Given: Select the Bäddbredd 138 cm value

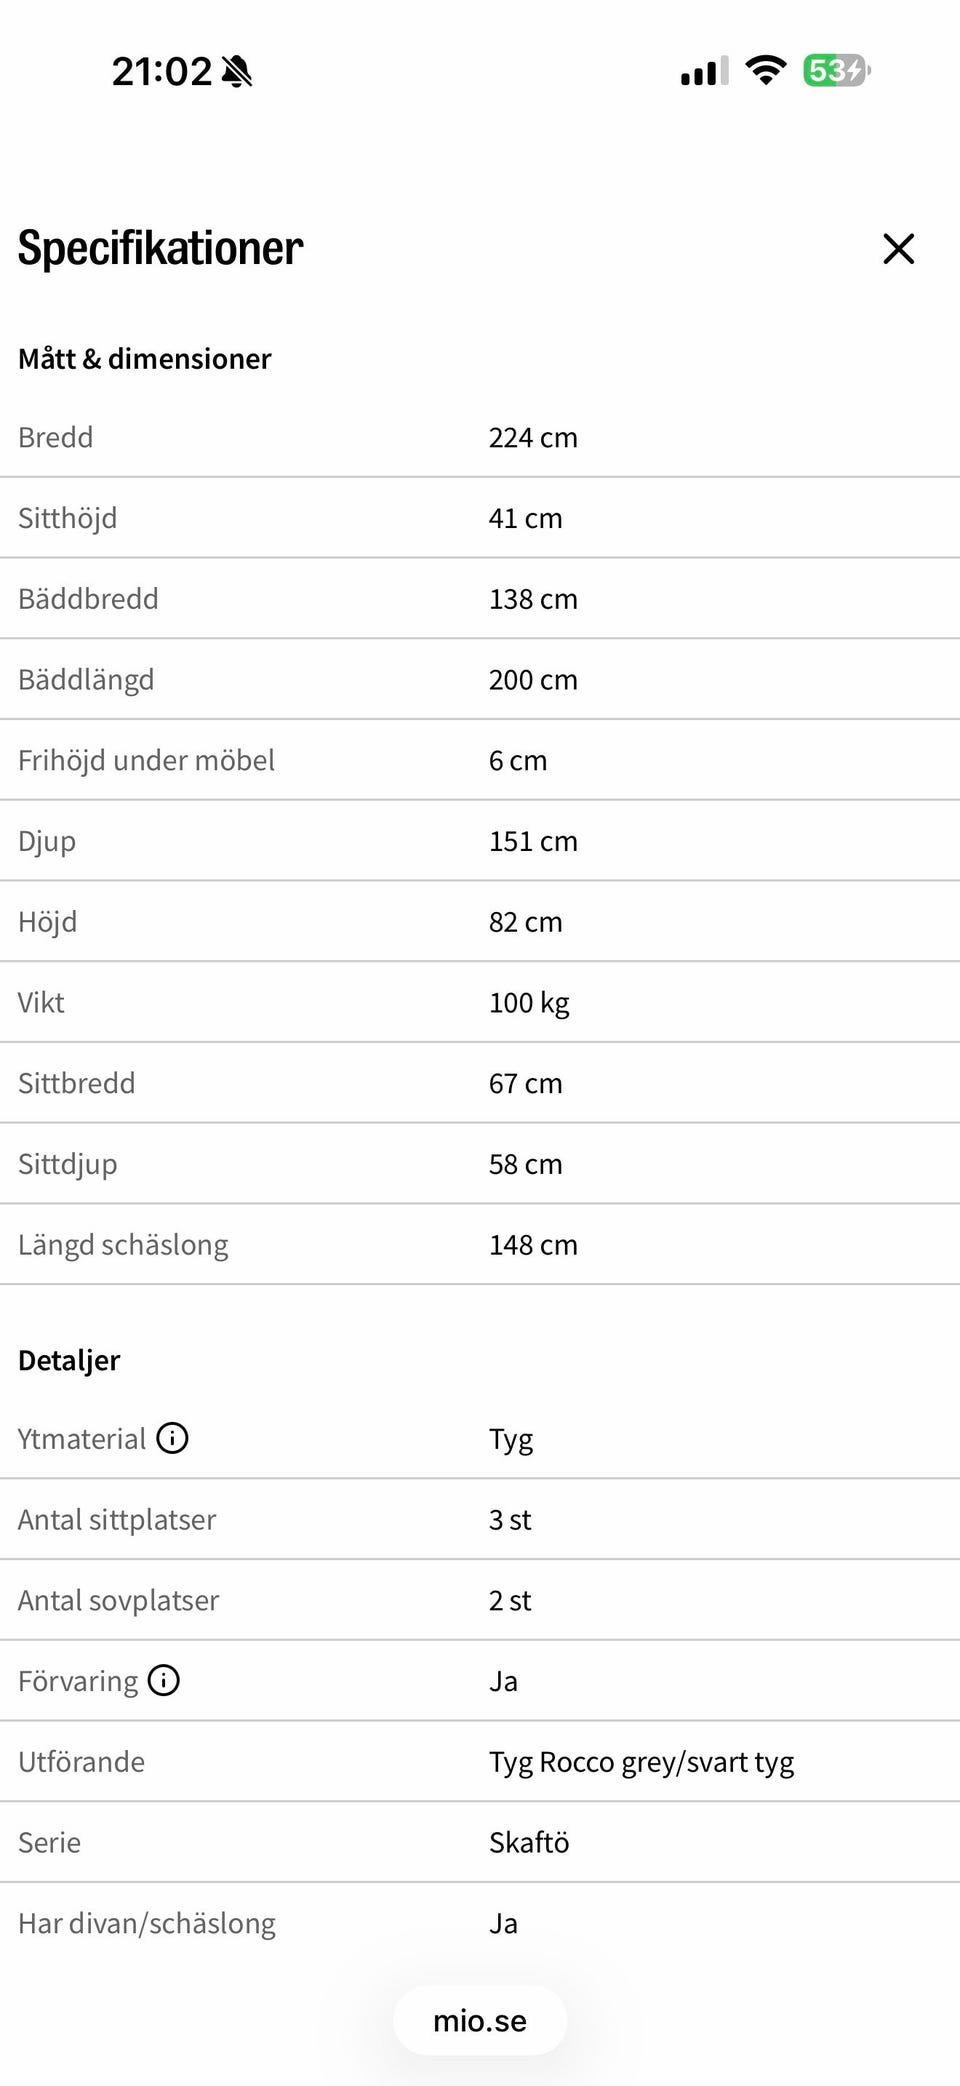Looking at the screenshot, I should pyautogui.click(x=533, y=599).
